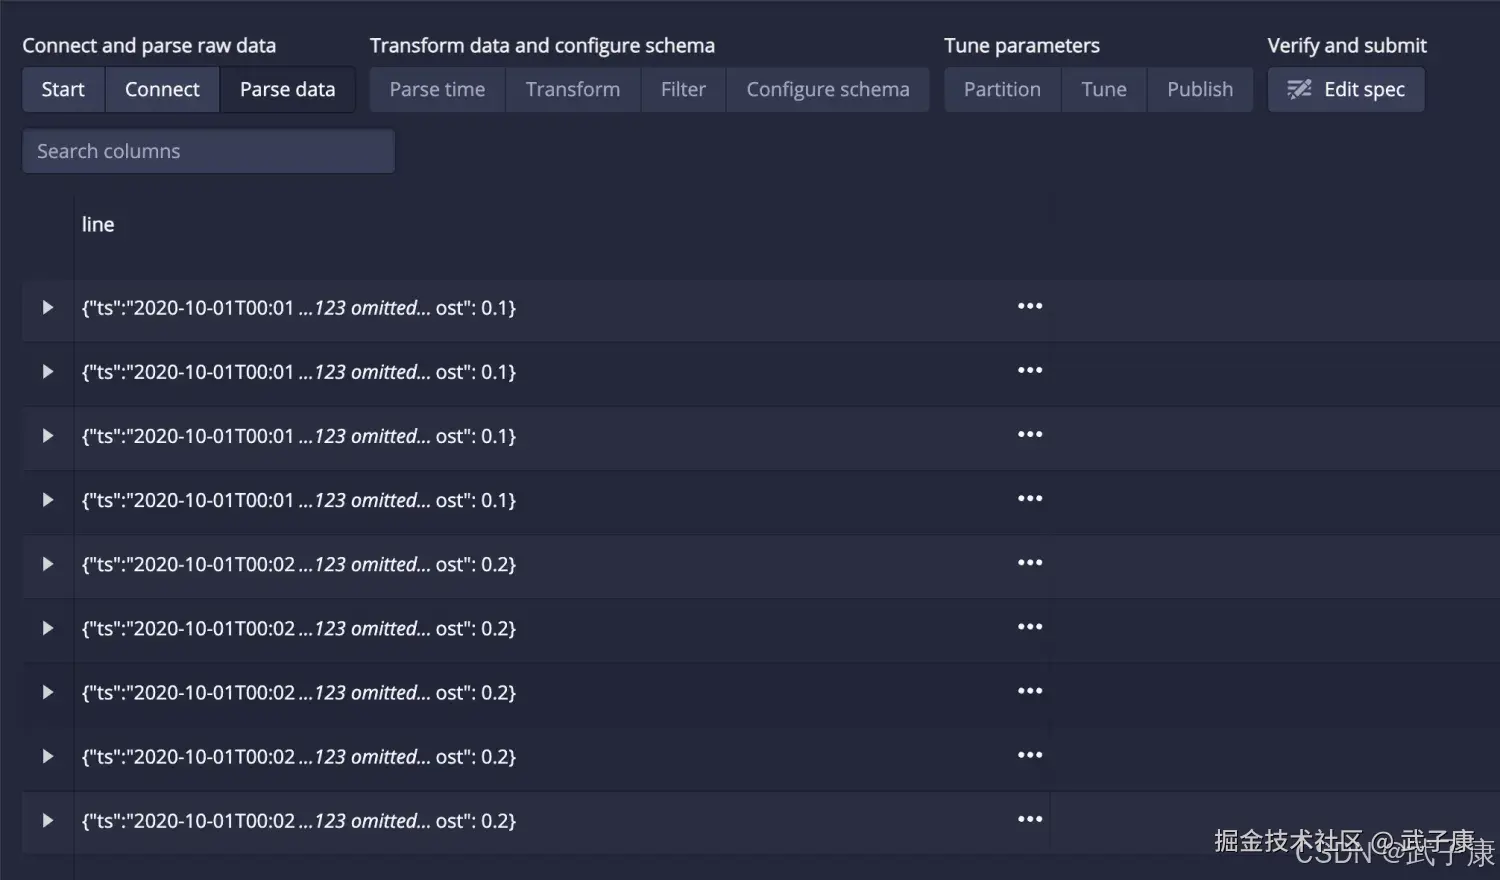Expand the second data row arrow
Viewport: 1500px width, 880px height.
point(47,371)
